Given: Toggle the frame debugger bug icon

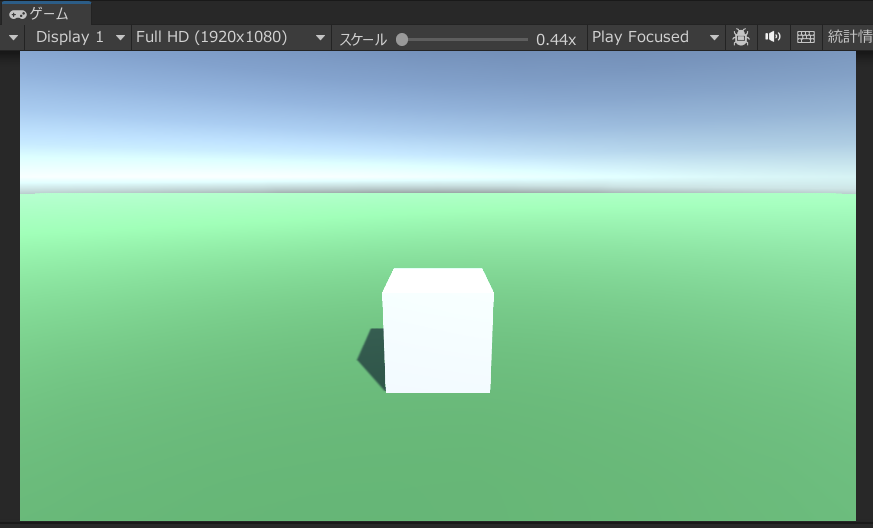Looking at the screenshot, I should (x=741, y=37).
